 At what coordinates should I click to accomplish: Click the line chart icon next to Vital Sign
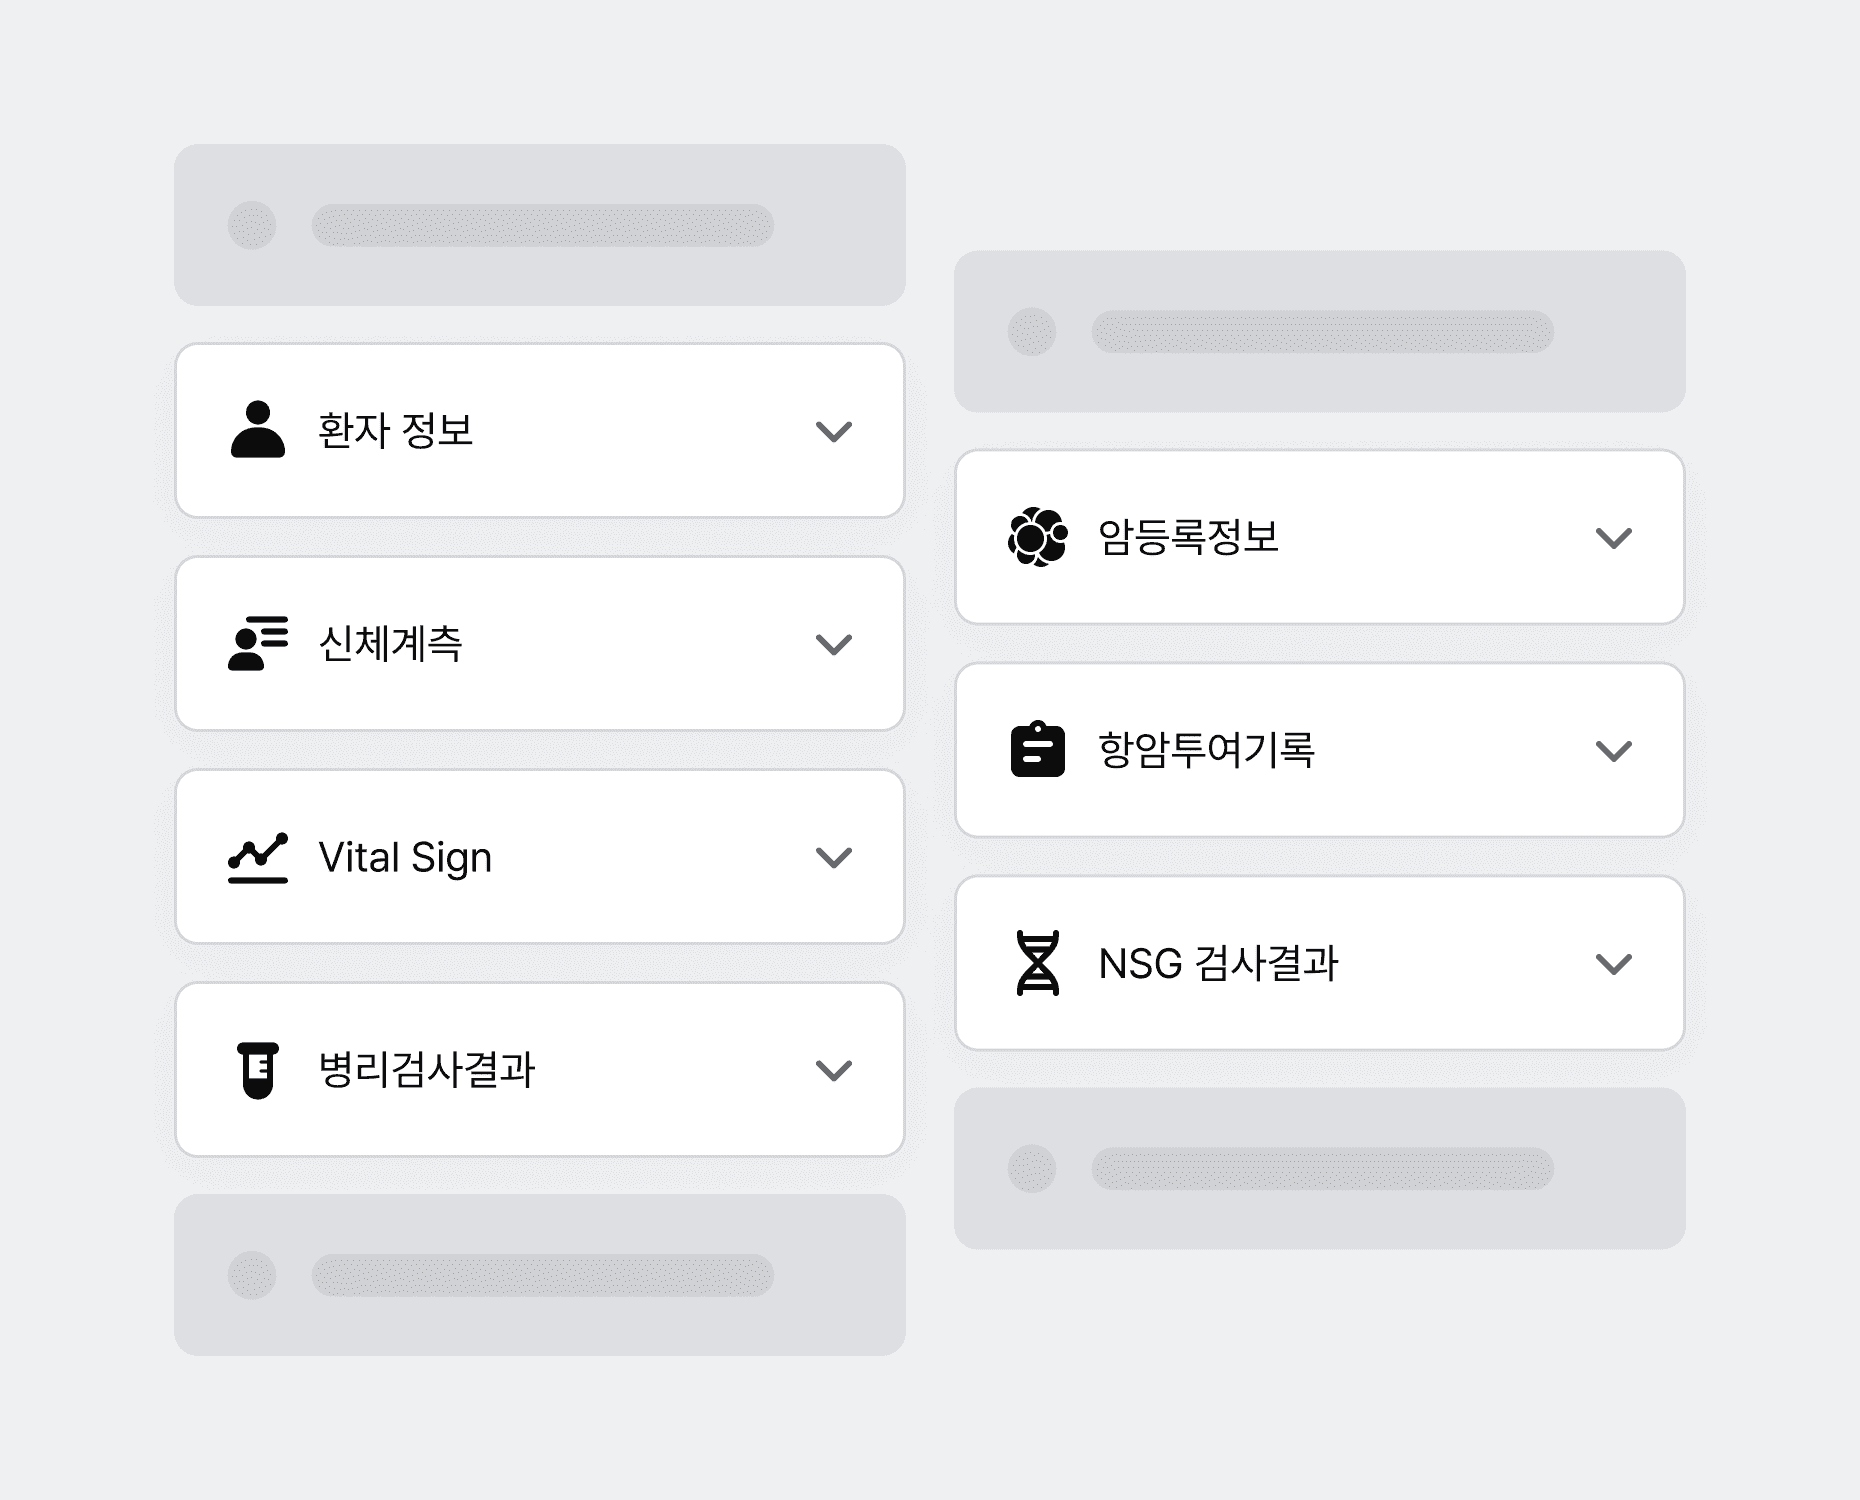tap(258, 856)
